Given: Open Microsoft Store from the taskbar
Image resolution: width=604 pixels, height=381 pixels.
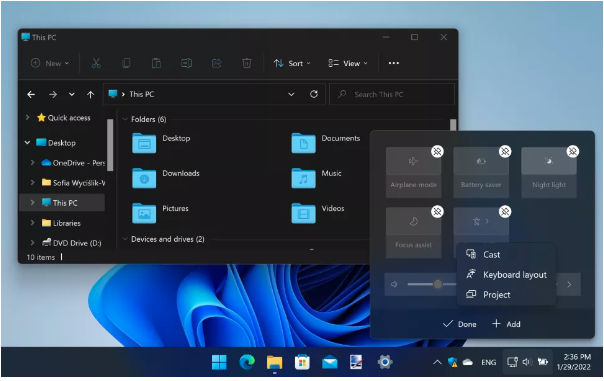Looking at the screenshot, I should tap(302, 362).
